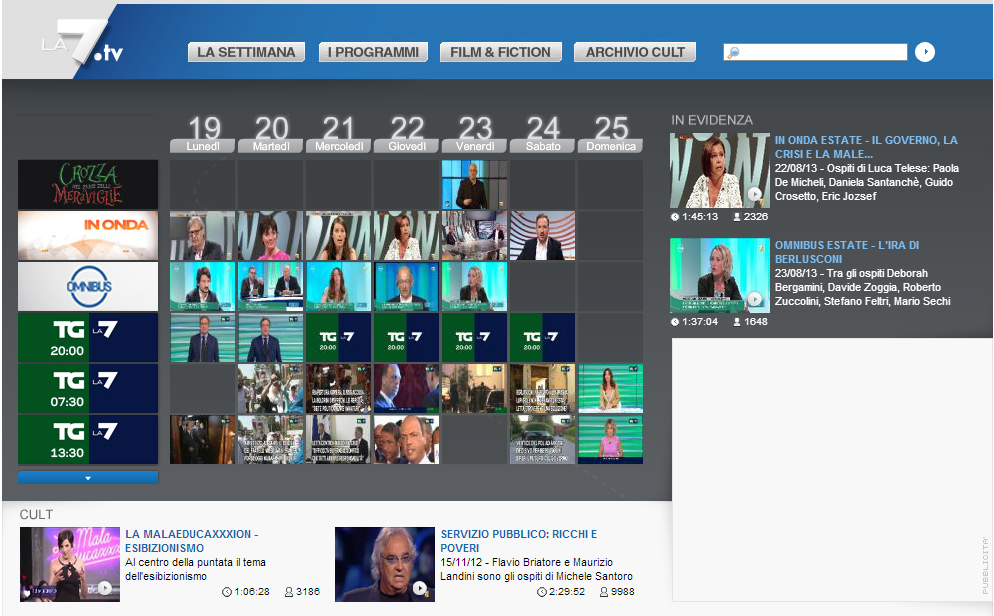Select day 22 Giovedì tab
This screenshot has height=616, width=994.
tap(406, 134)
